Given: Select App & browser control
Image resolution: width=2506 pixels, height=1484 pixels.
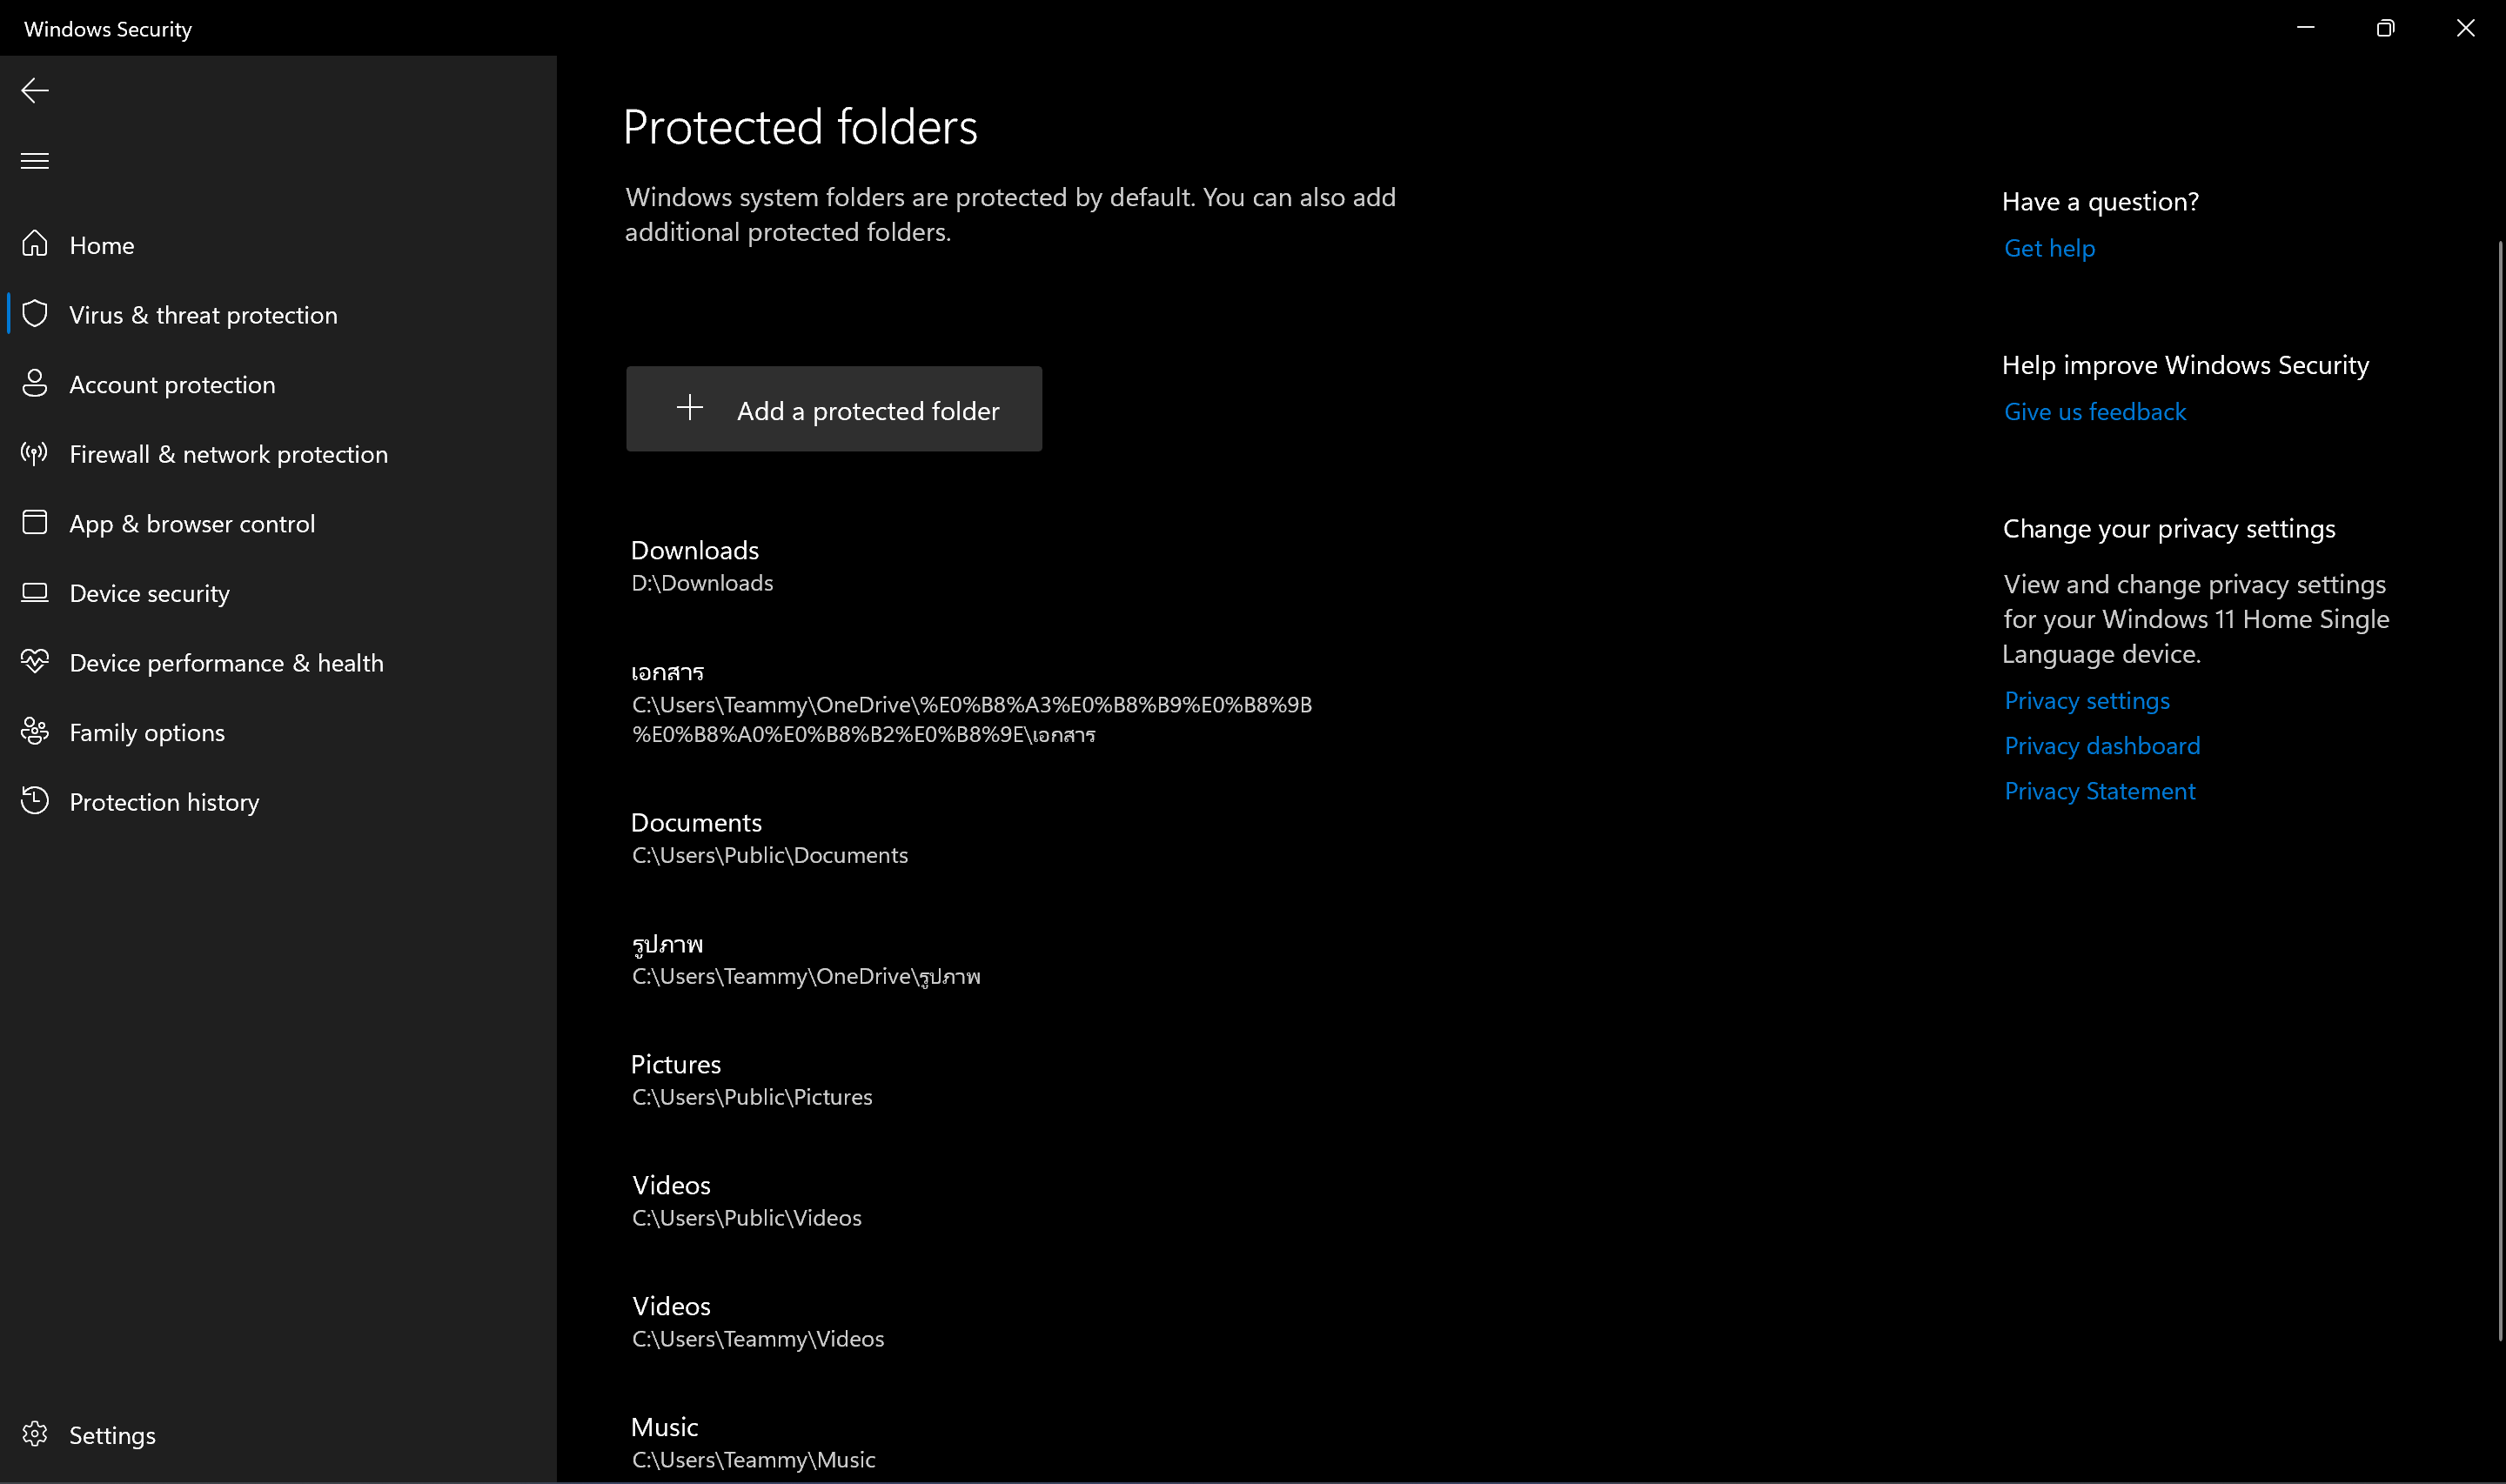Looking at the screenshot, I should point(192,524).
